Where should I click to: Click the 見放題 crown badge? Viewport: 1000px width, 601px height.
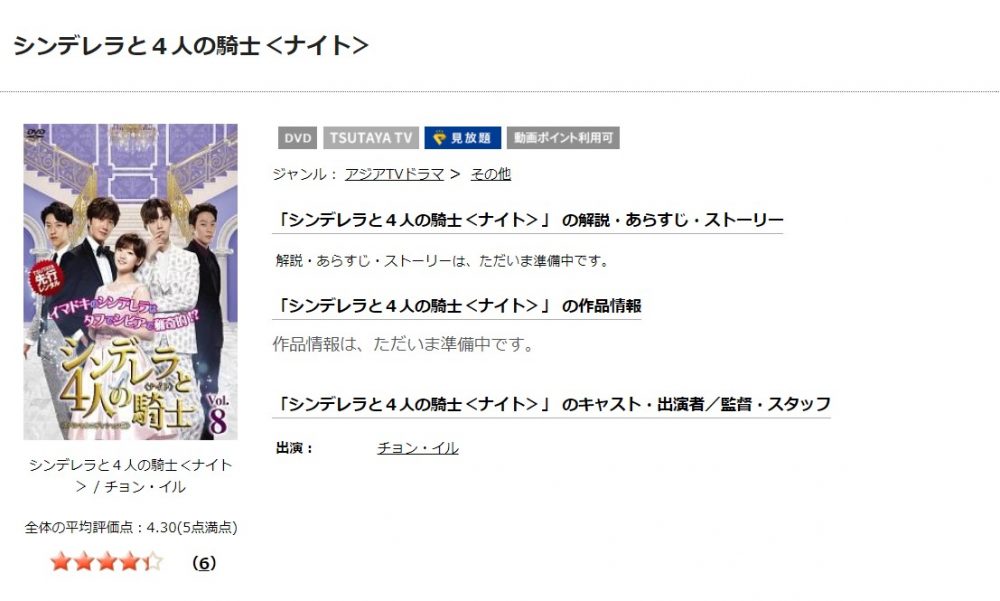coord(462,138)
